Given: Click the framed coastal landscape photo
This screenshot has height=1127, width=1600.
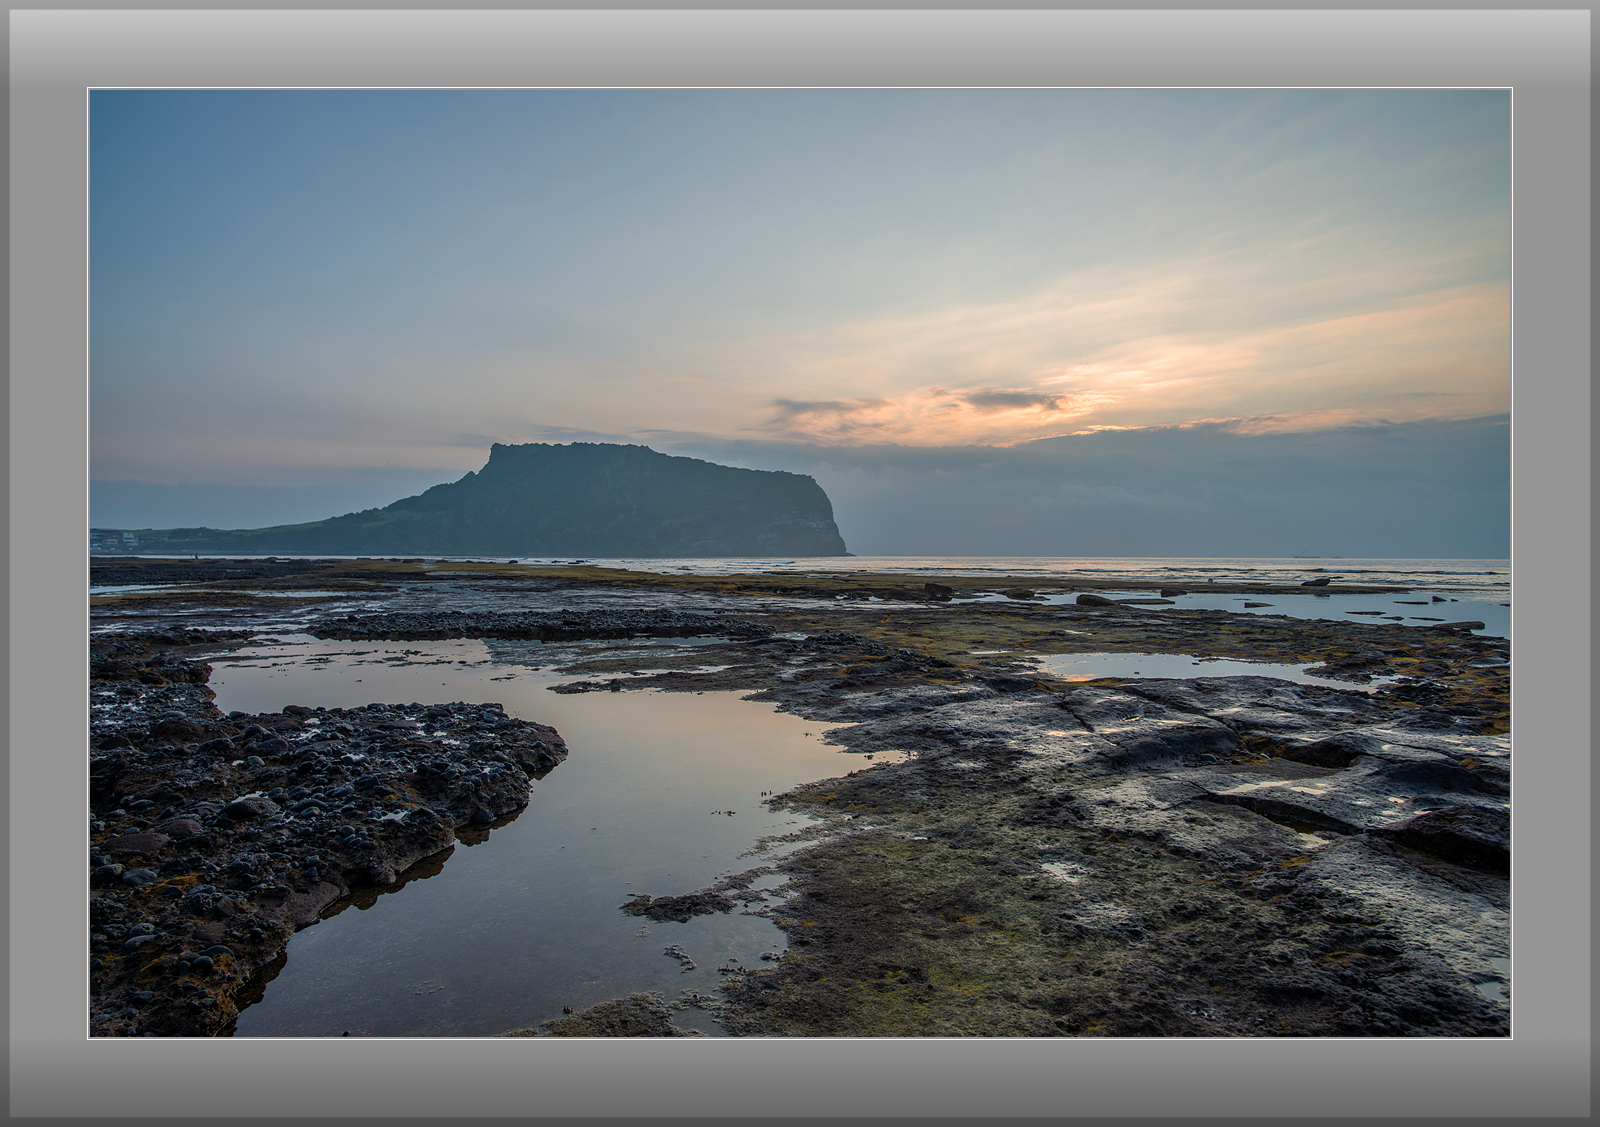Looking at the screenshot, I should point(800,563).
